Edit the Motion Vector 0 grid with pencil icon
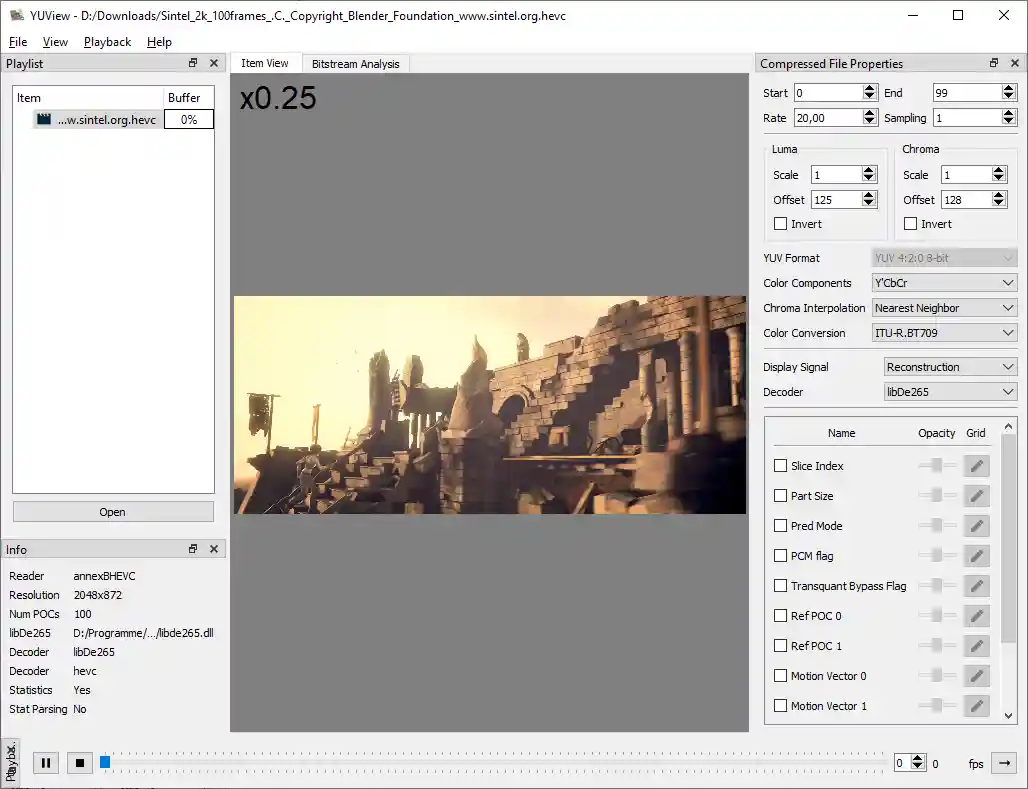This screenshot has width=1028, height=789. [975, 675]
